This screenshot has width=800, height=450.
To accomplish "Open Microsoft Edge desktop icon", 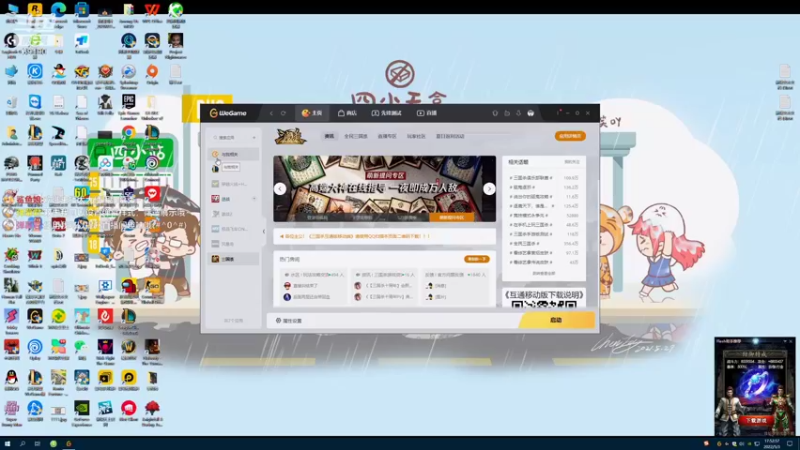I will click(x=58, y=13).
